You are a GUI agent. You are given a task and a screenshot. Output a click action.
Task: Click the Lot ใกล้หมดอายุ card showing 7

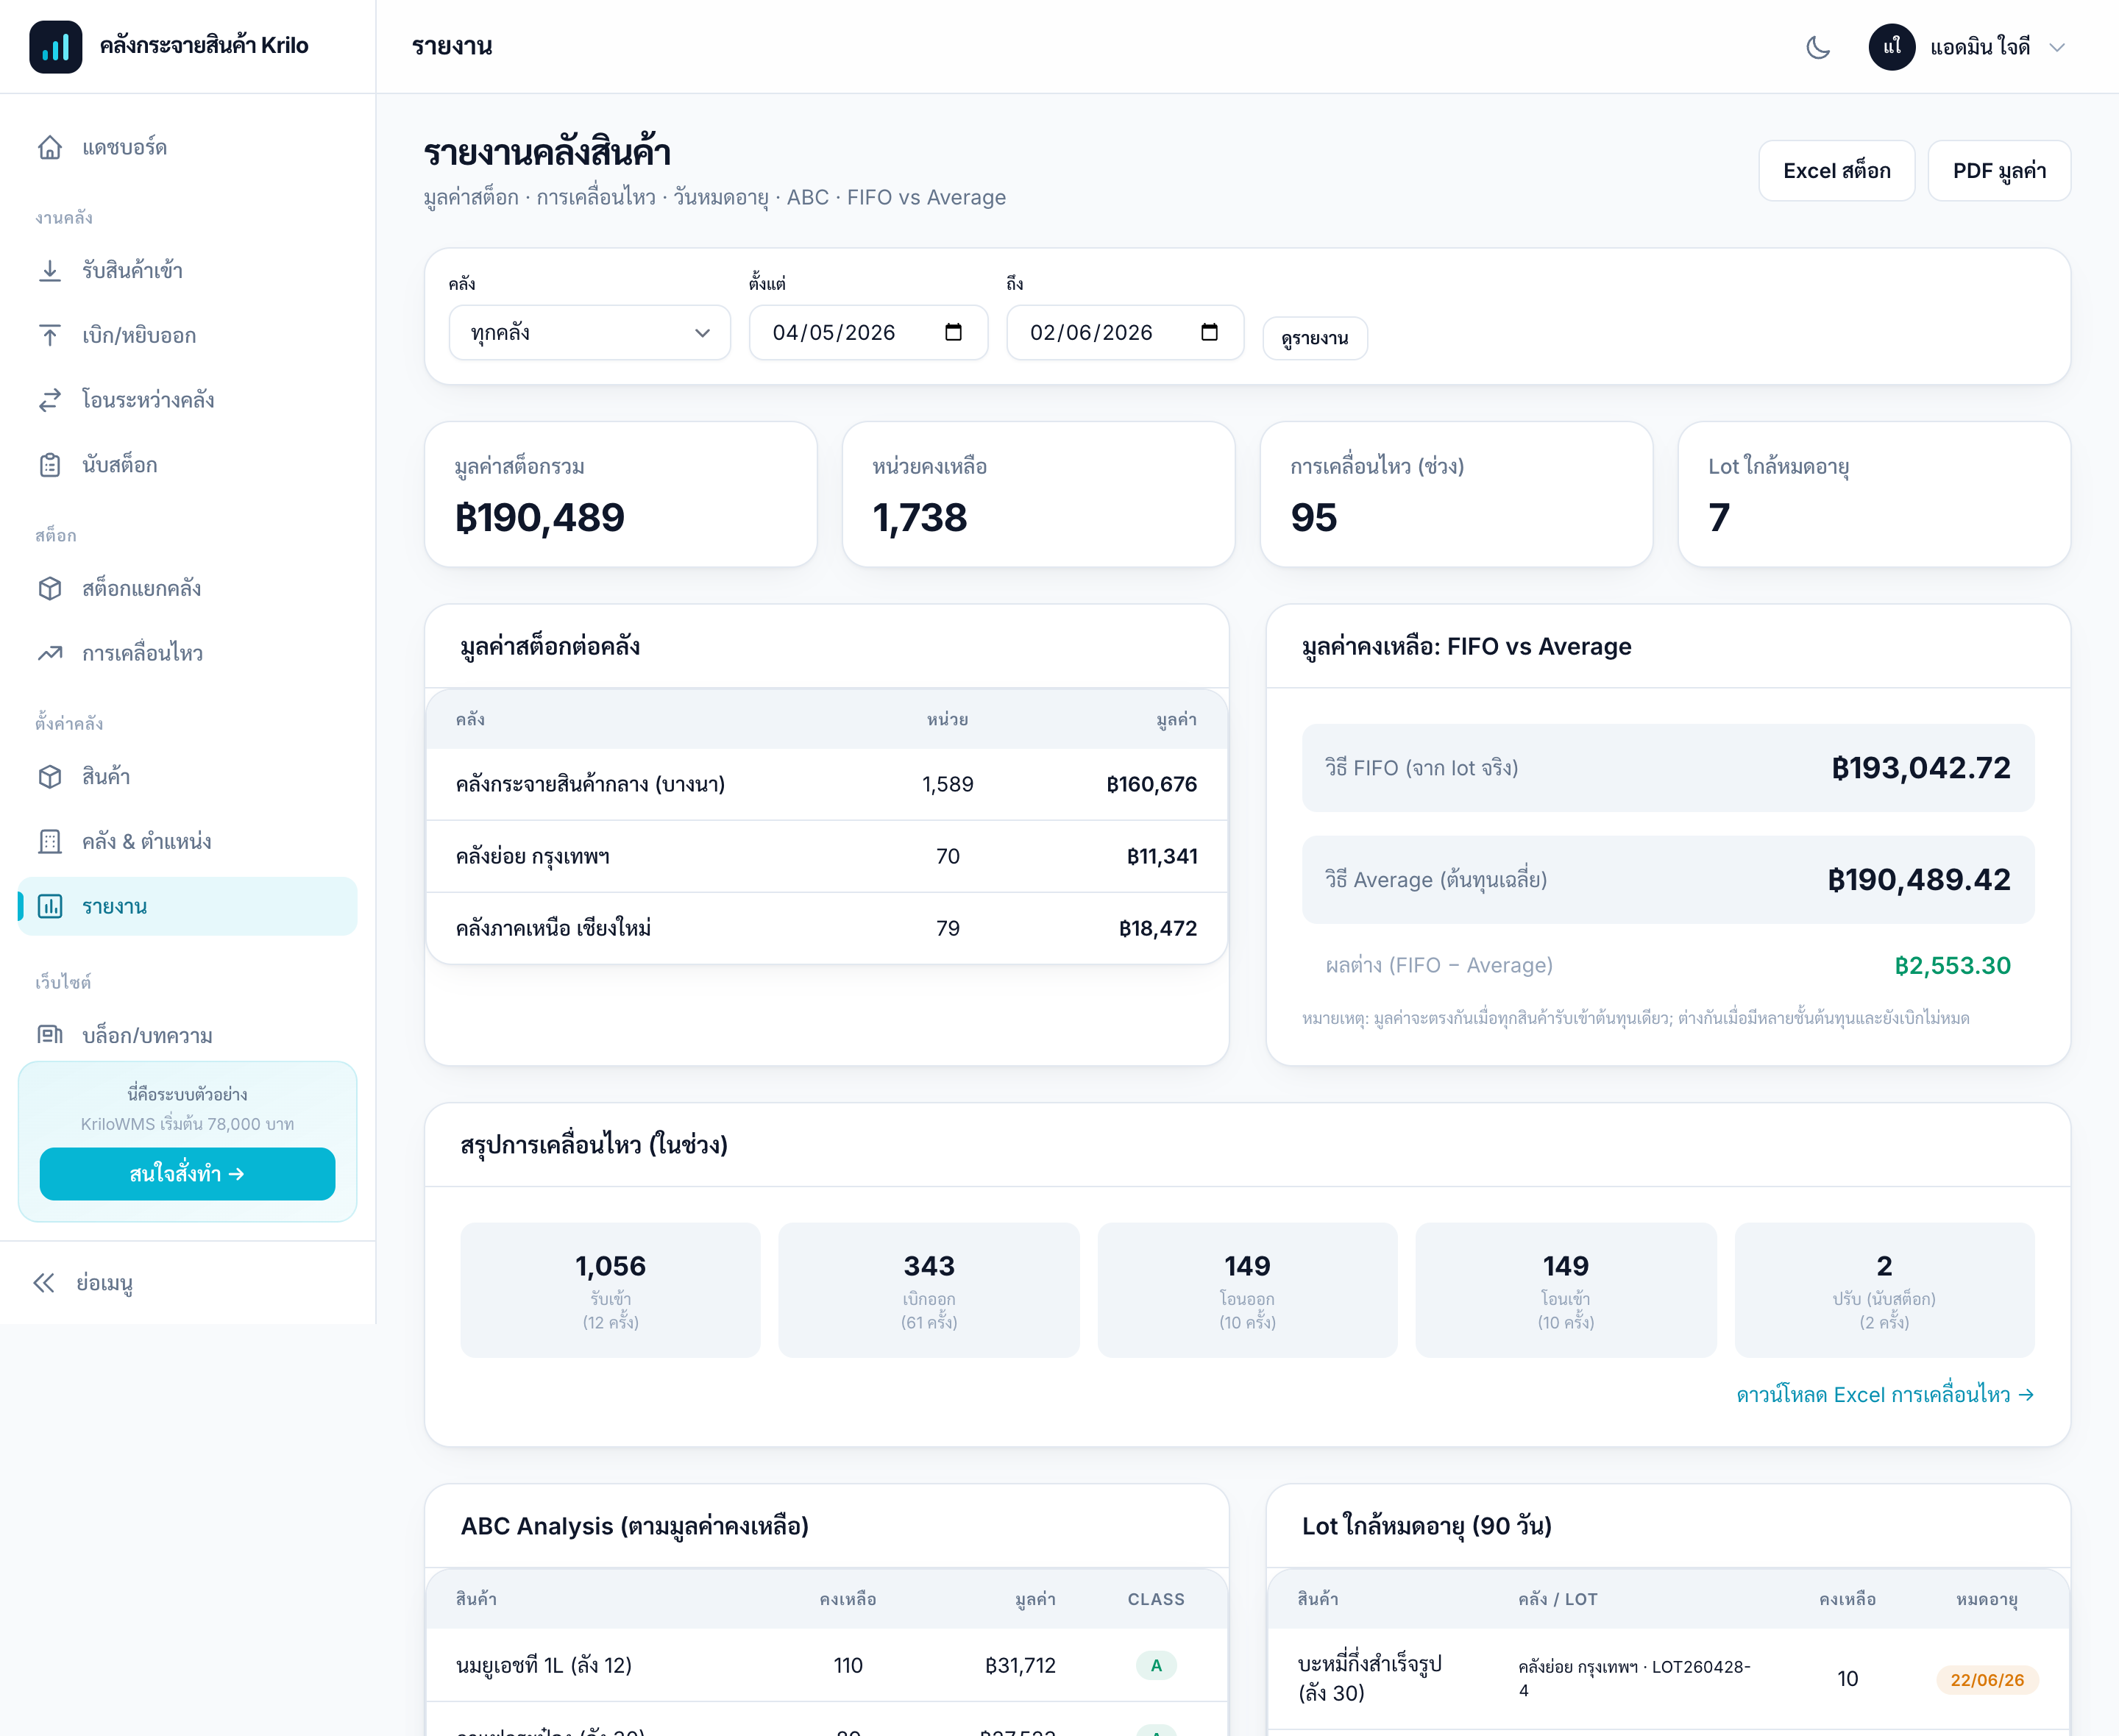tap(1874, 494)
